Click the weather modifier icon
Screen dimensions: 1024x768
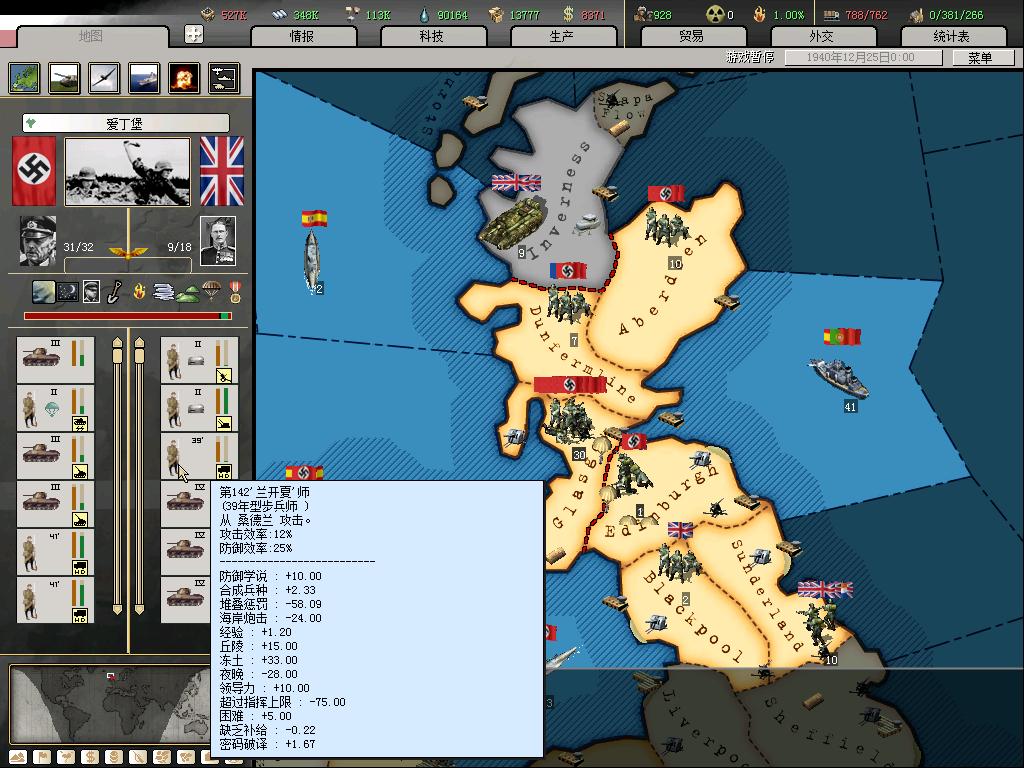pos(44,291)
